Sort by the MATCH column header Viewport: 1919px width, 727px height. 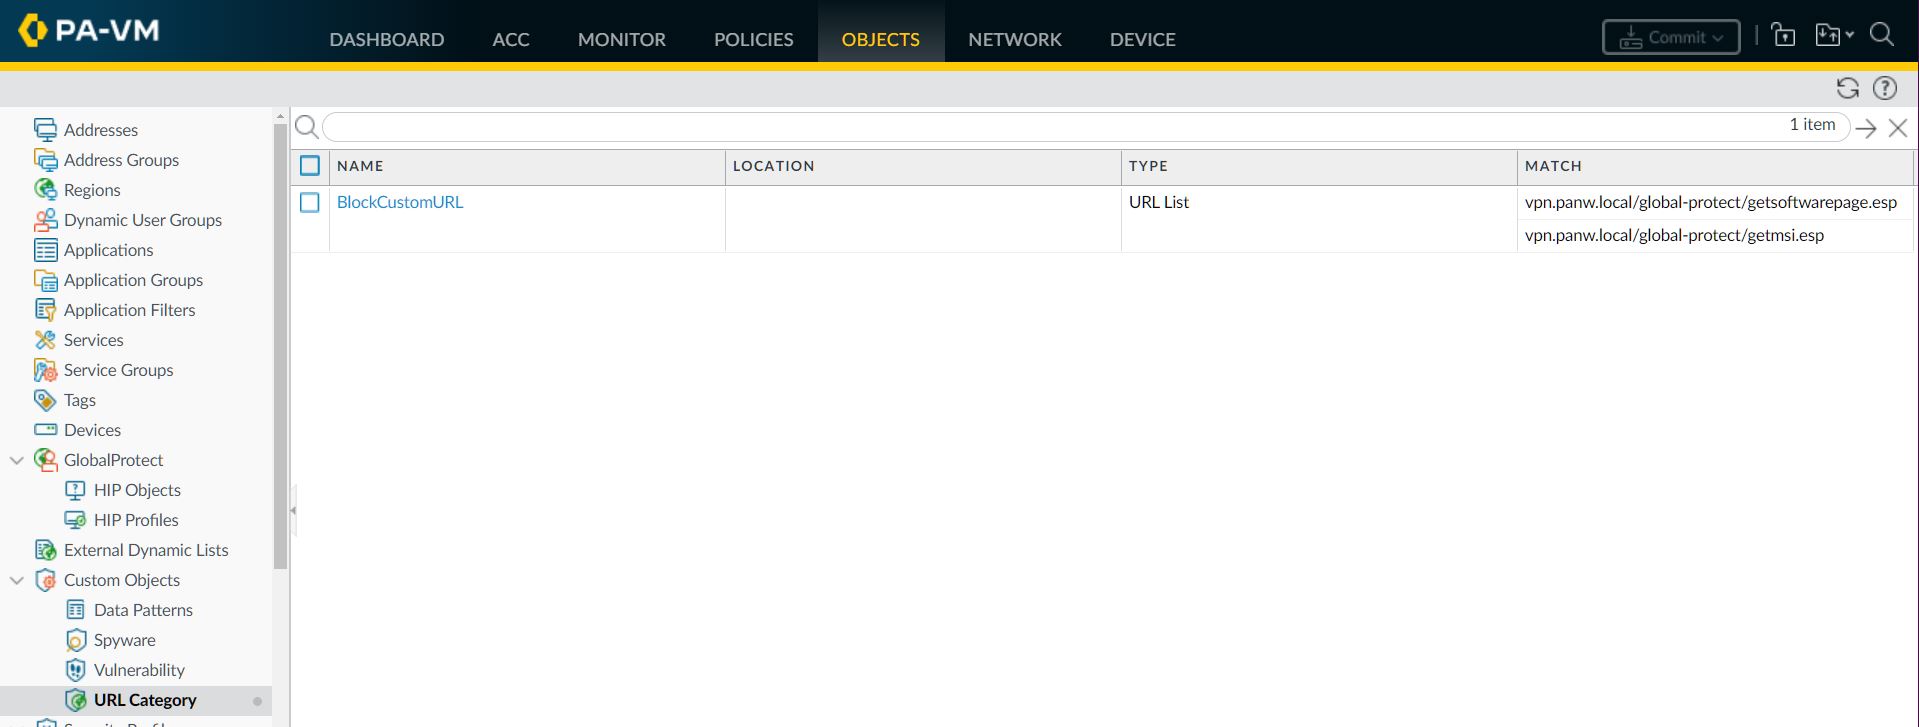click(x=1715, y=166)
